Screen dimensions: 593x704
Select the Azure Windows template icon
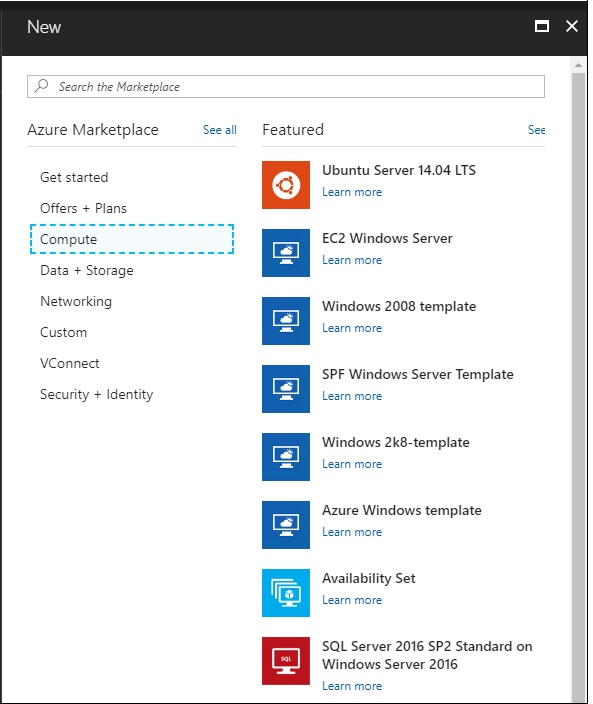[286, 525]
